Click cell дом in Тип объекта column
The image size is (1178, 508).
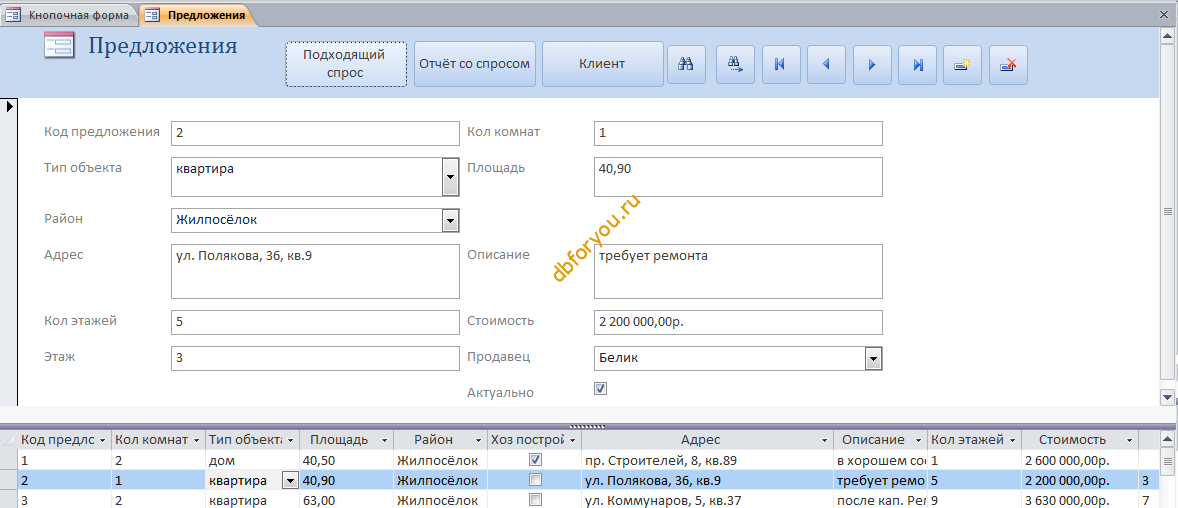(x=252, y=459)
